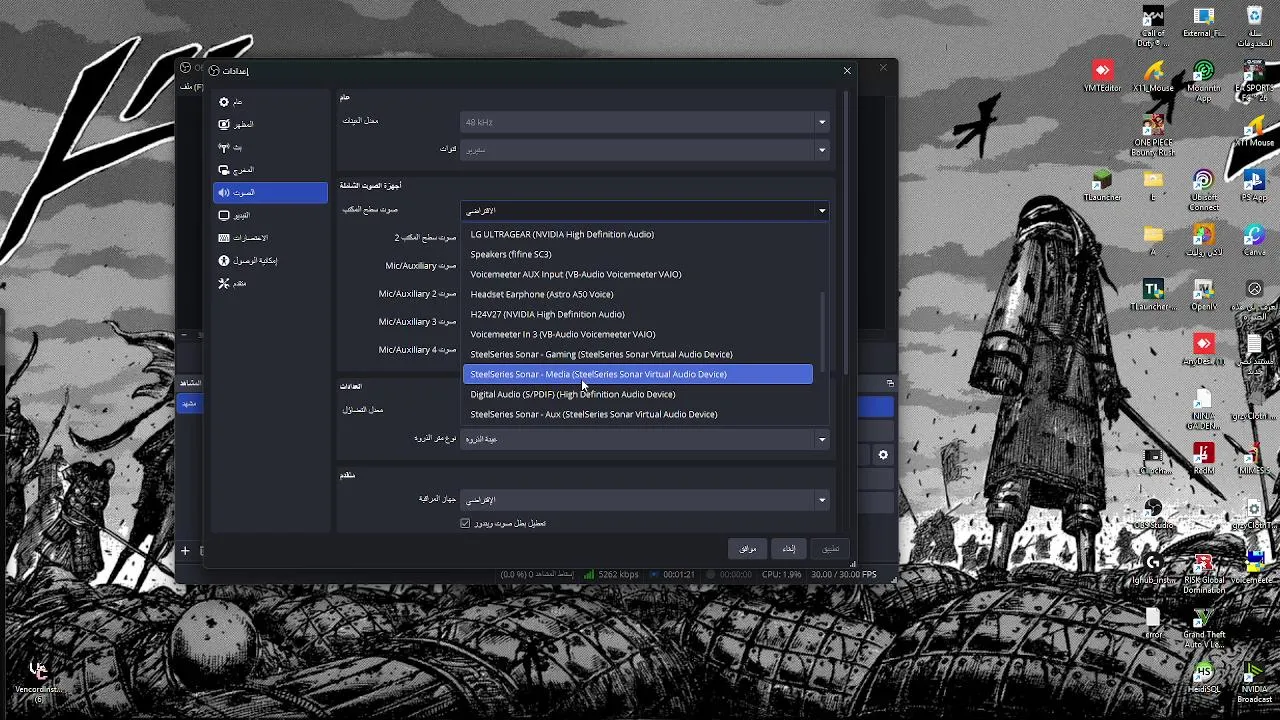
Task: Open ONE PIECE Bounty Rush shortcut
Action: point(1153,136)
